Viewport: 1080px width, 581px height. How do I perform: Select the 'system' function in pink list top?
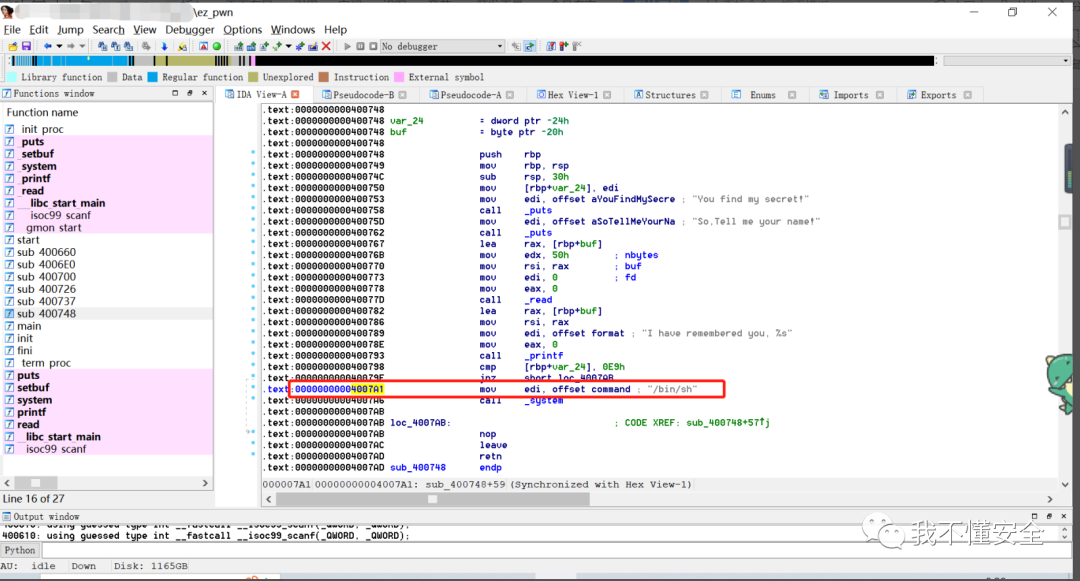click(39, 166)
